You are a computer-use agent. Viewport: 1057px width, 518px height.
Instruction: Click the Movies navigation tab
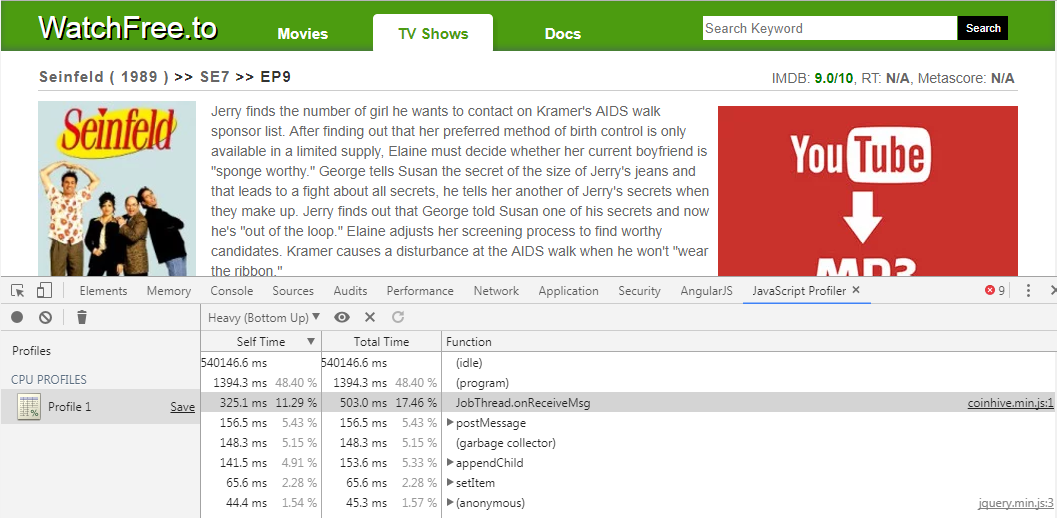pyautogui.click(x=303, y=34)
